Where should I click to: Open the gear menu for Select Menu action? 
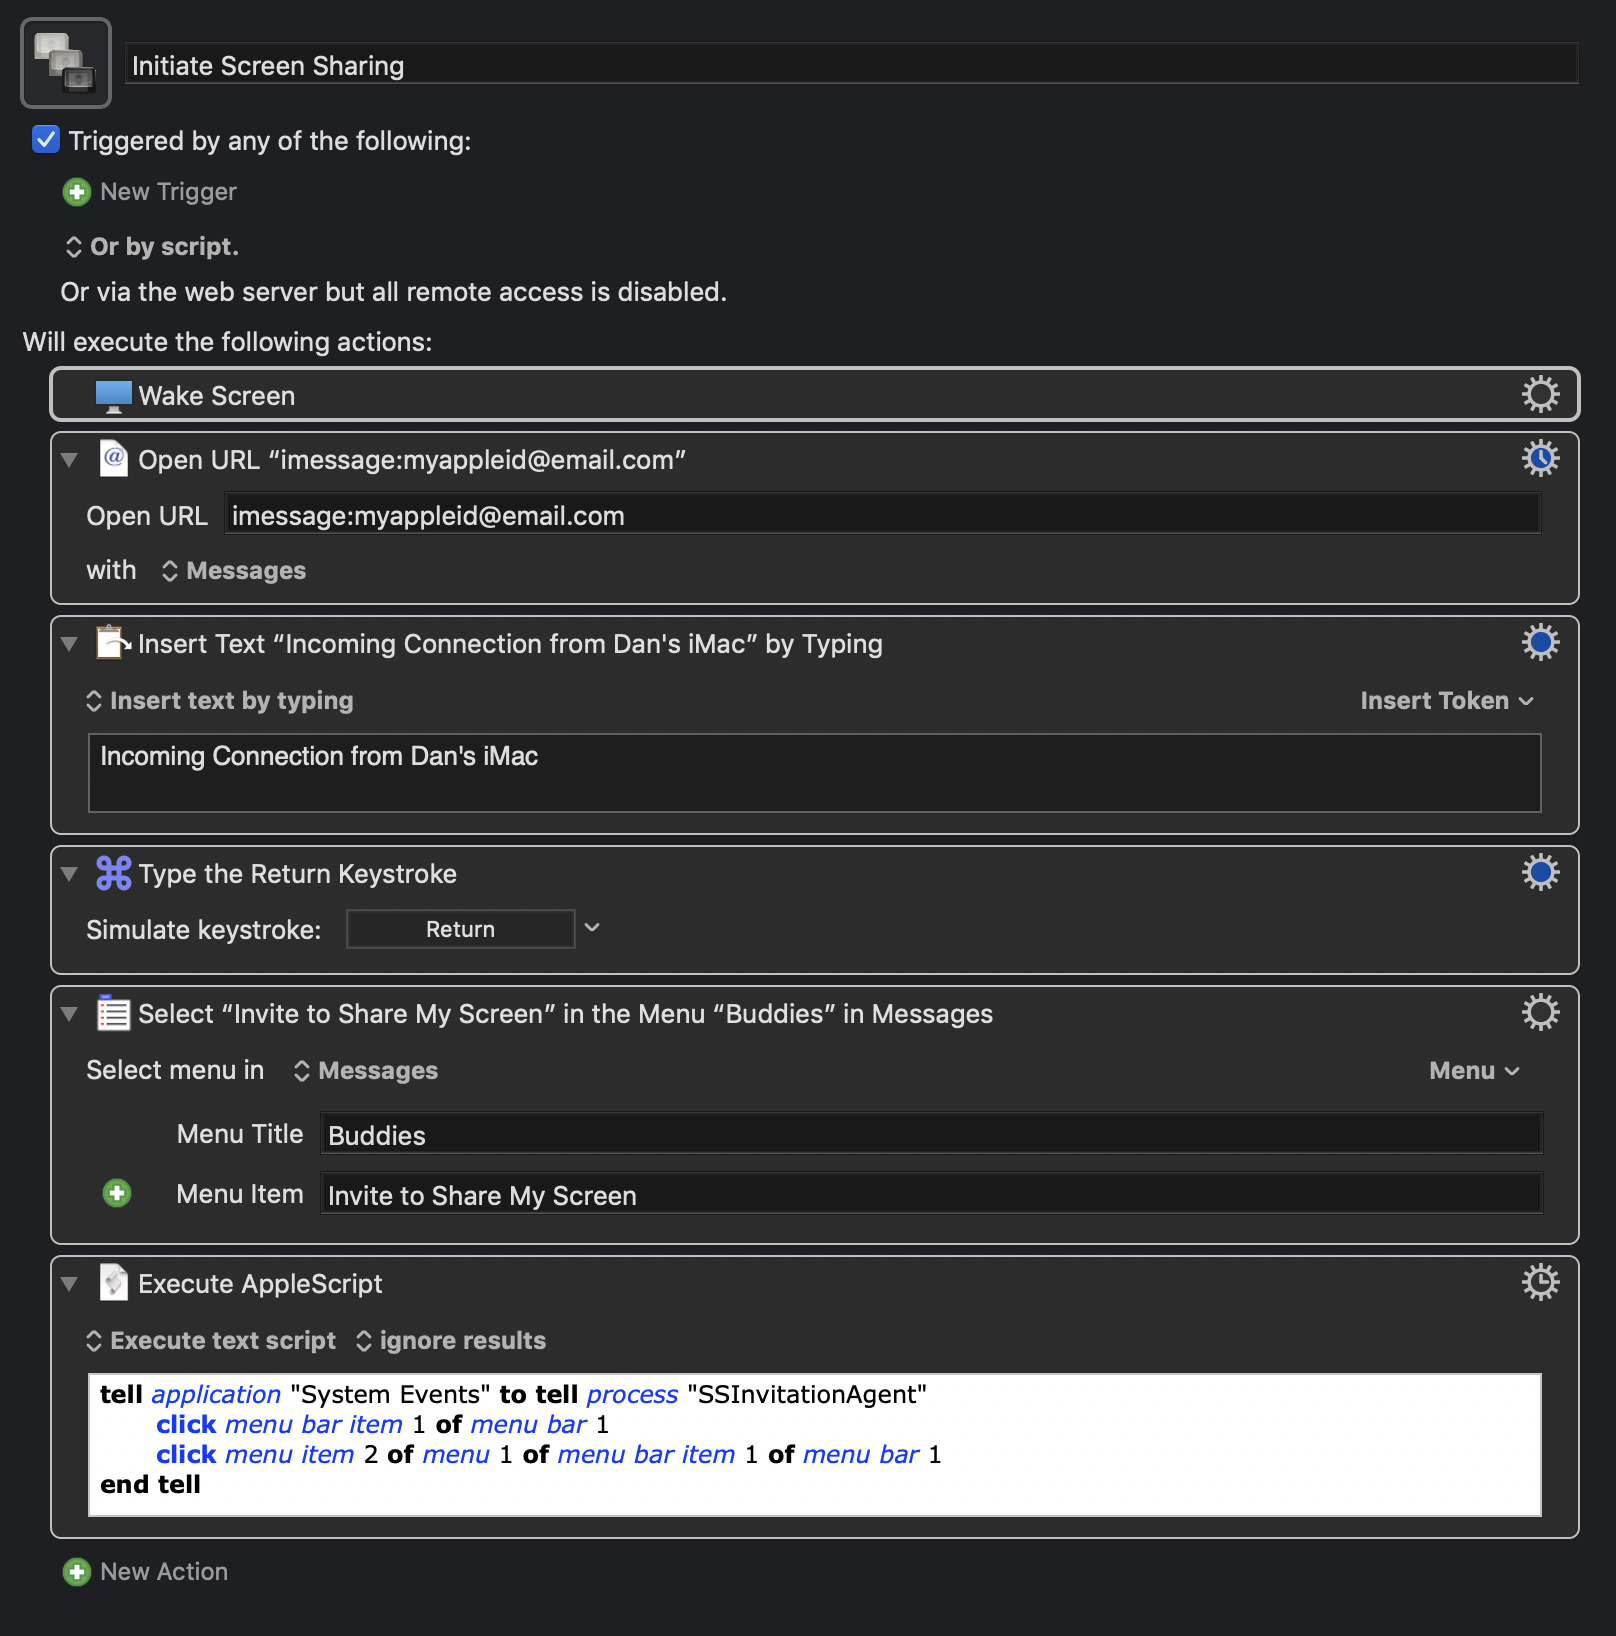click(x=1540, y=1012)
